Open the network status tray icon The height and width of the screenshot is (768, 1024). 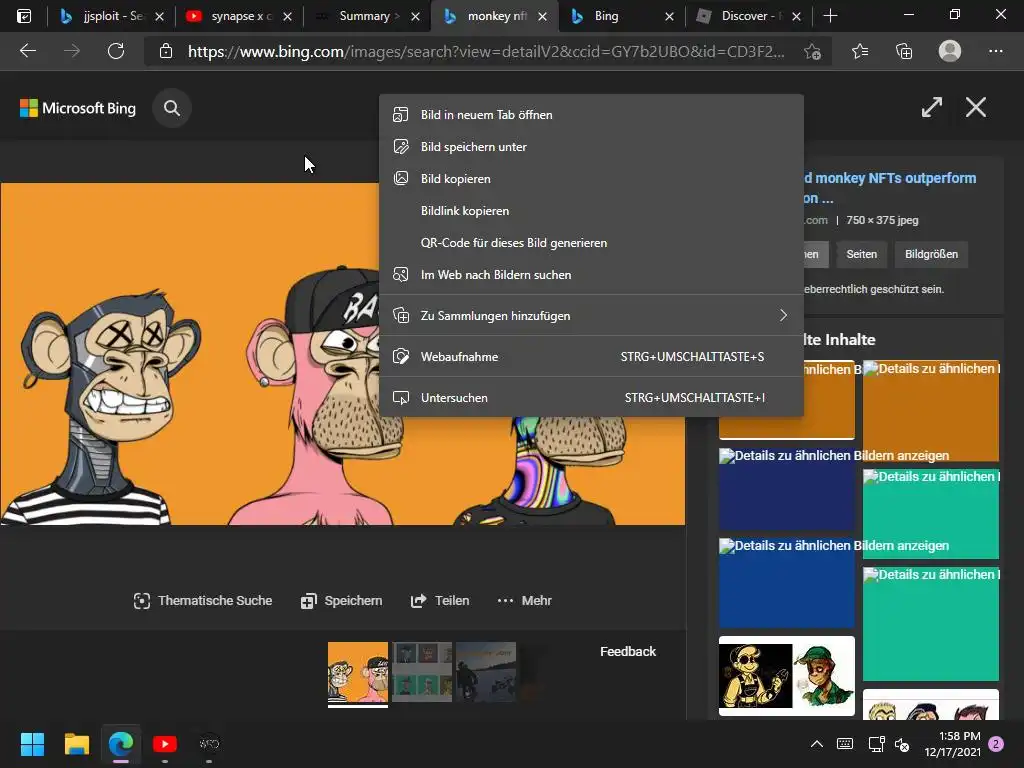pos(876,744)
